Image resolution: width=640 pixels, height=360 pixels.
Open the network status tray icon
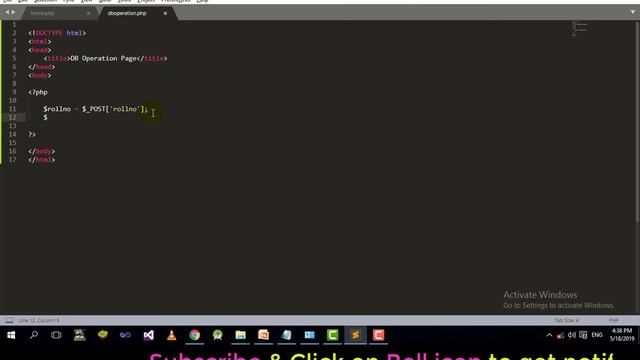(x=560, y=336)
